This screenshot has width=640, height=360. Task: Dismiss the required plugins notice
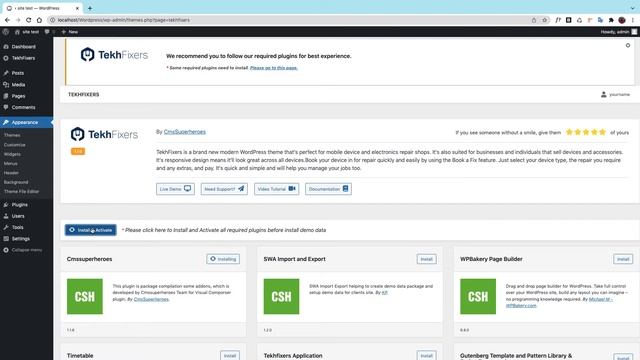coord(628,45)
